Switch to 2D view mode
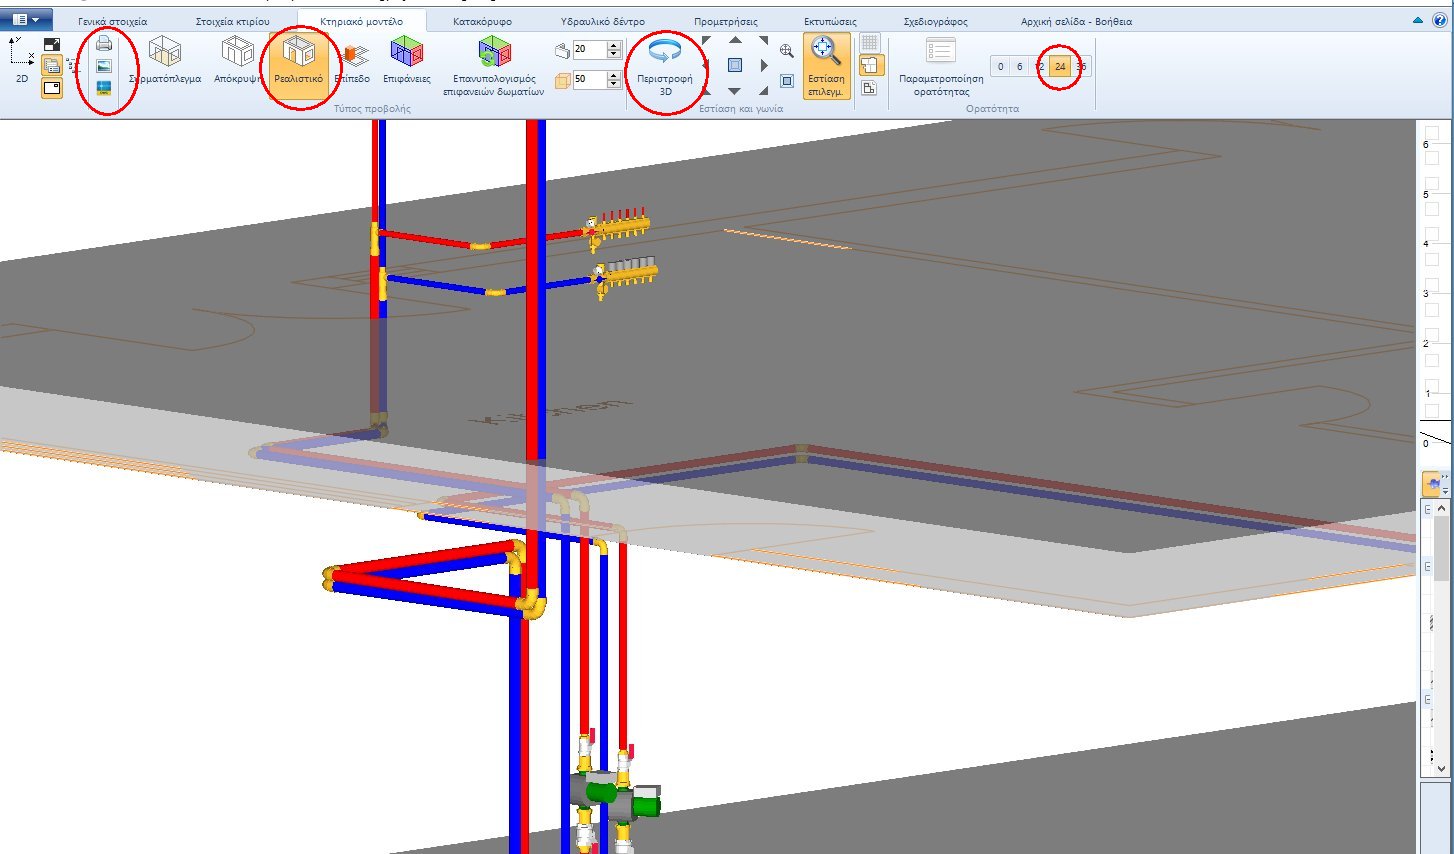Viewport: 1454px width, 854px height. click(x=20, y=60)
